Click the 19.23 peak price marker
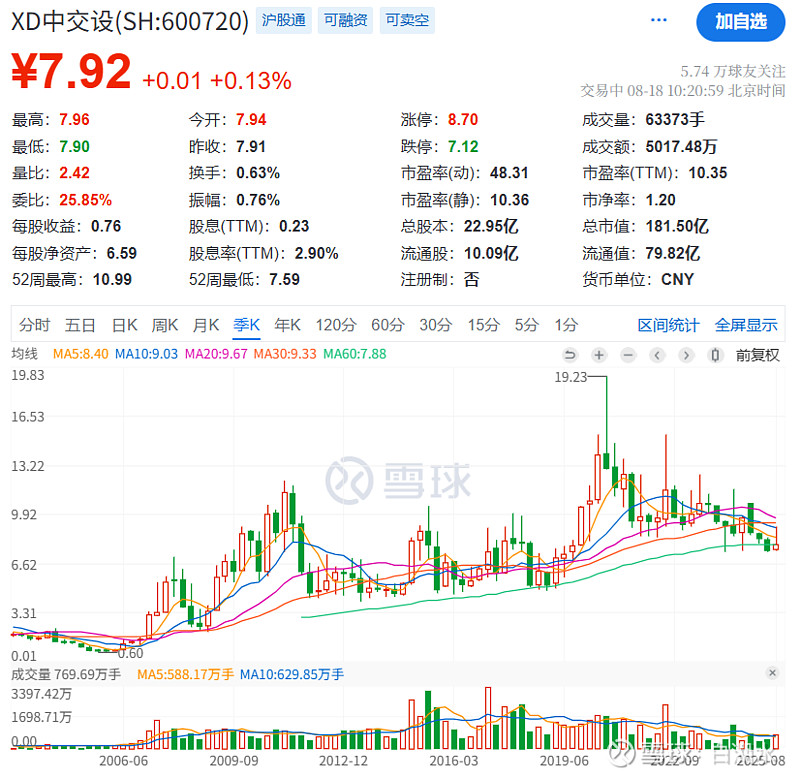 coord(571,377)
